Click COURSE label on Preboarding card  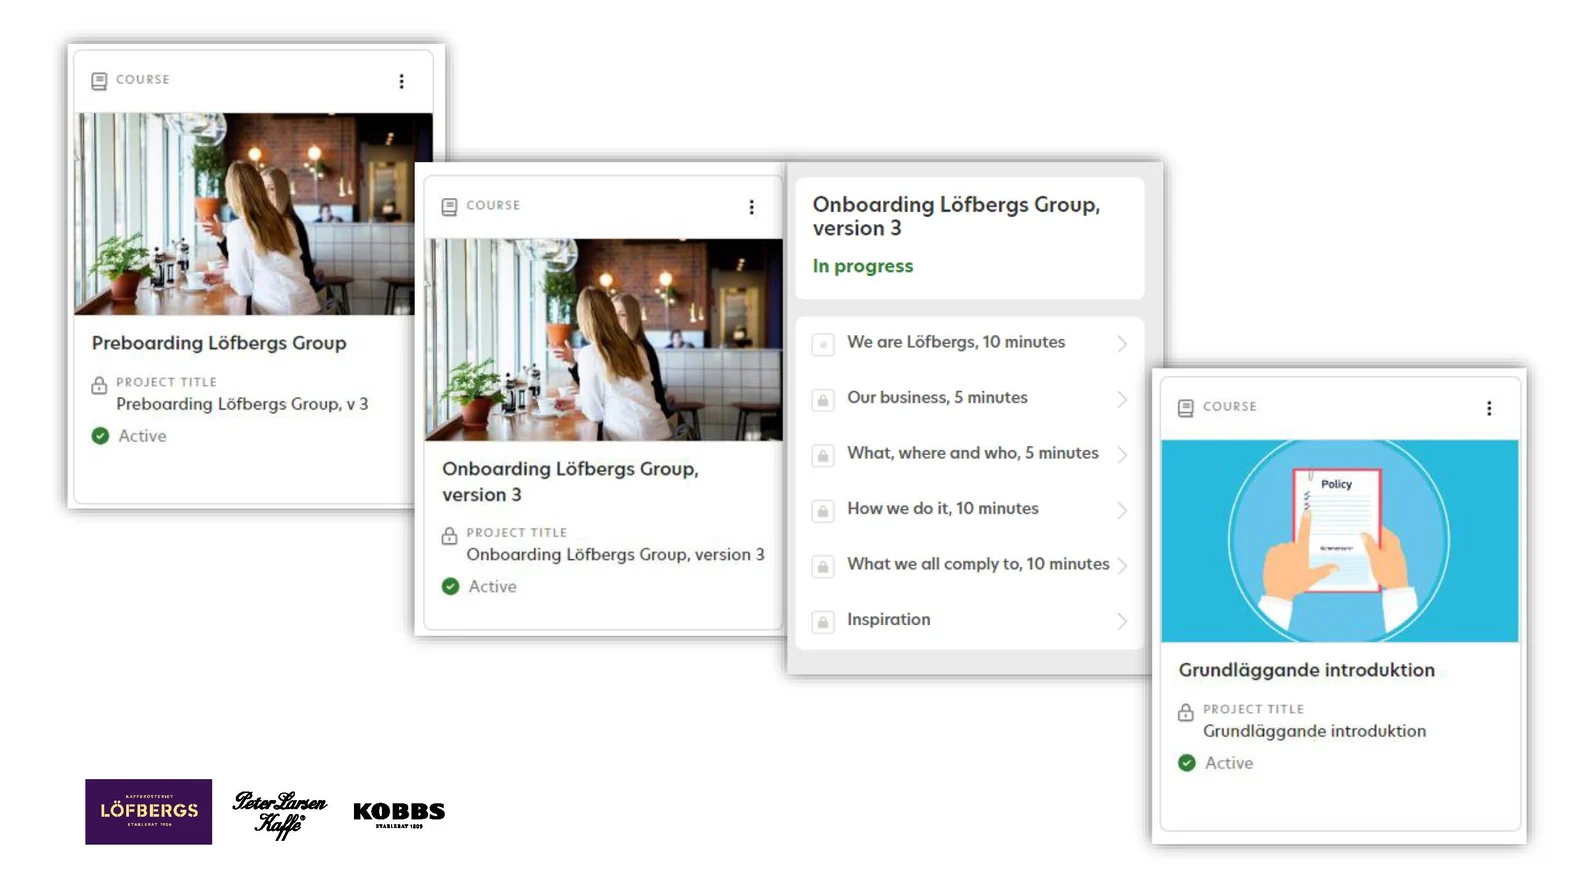[x=143, y=80]
